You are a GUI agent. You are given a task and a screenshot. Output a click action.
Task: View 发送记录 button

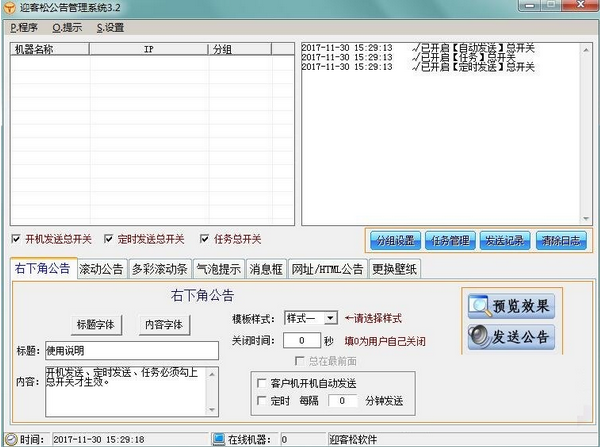(505, 241)
